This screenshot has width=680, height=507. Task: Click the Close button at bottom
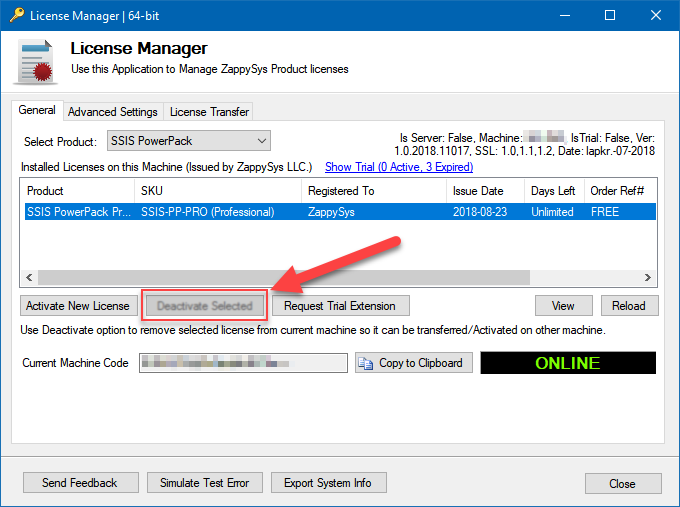pyautogui.click(x=623, y=483)
